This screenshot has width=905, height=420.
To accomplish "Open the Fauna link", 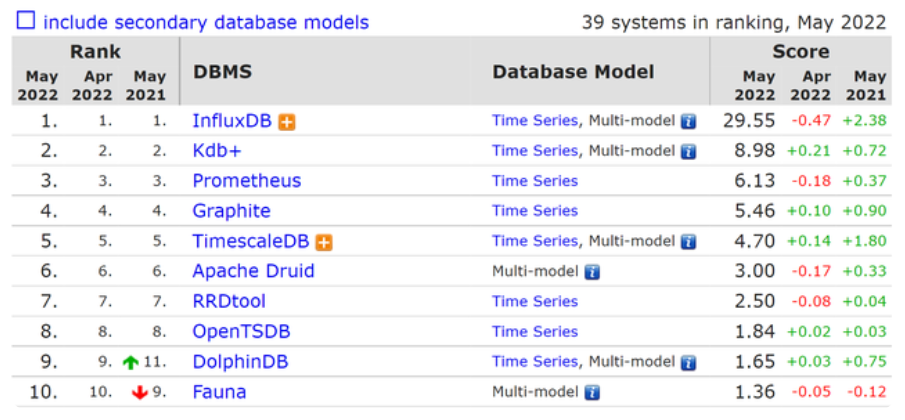I will (219, 392).
